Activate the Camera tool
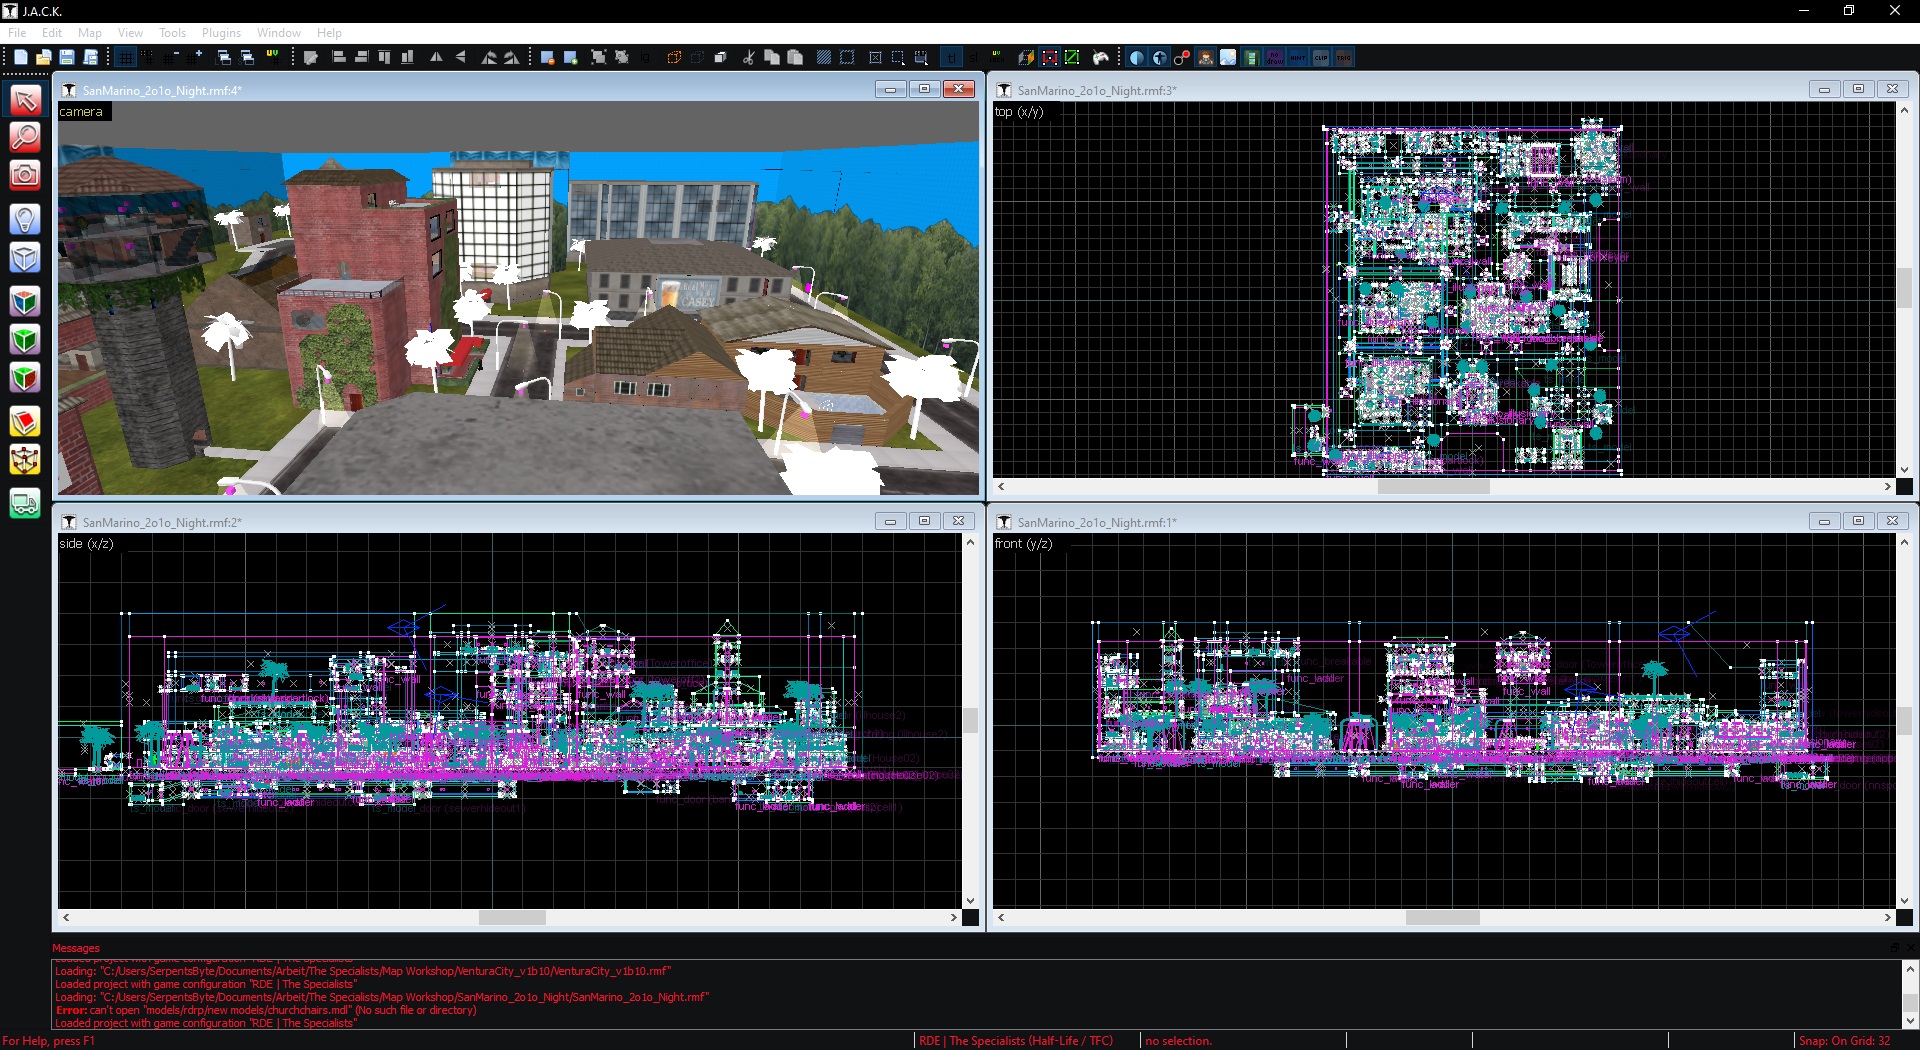This screenshot has height=1050, width=1920. pyautogui.click(x=25, y=176)
